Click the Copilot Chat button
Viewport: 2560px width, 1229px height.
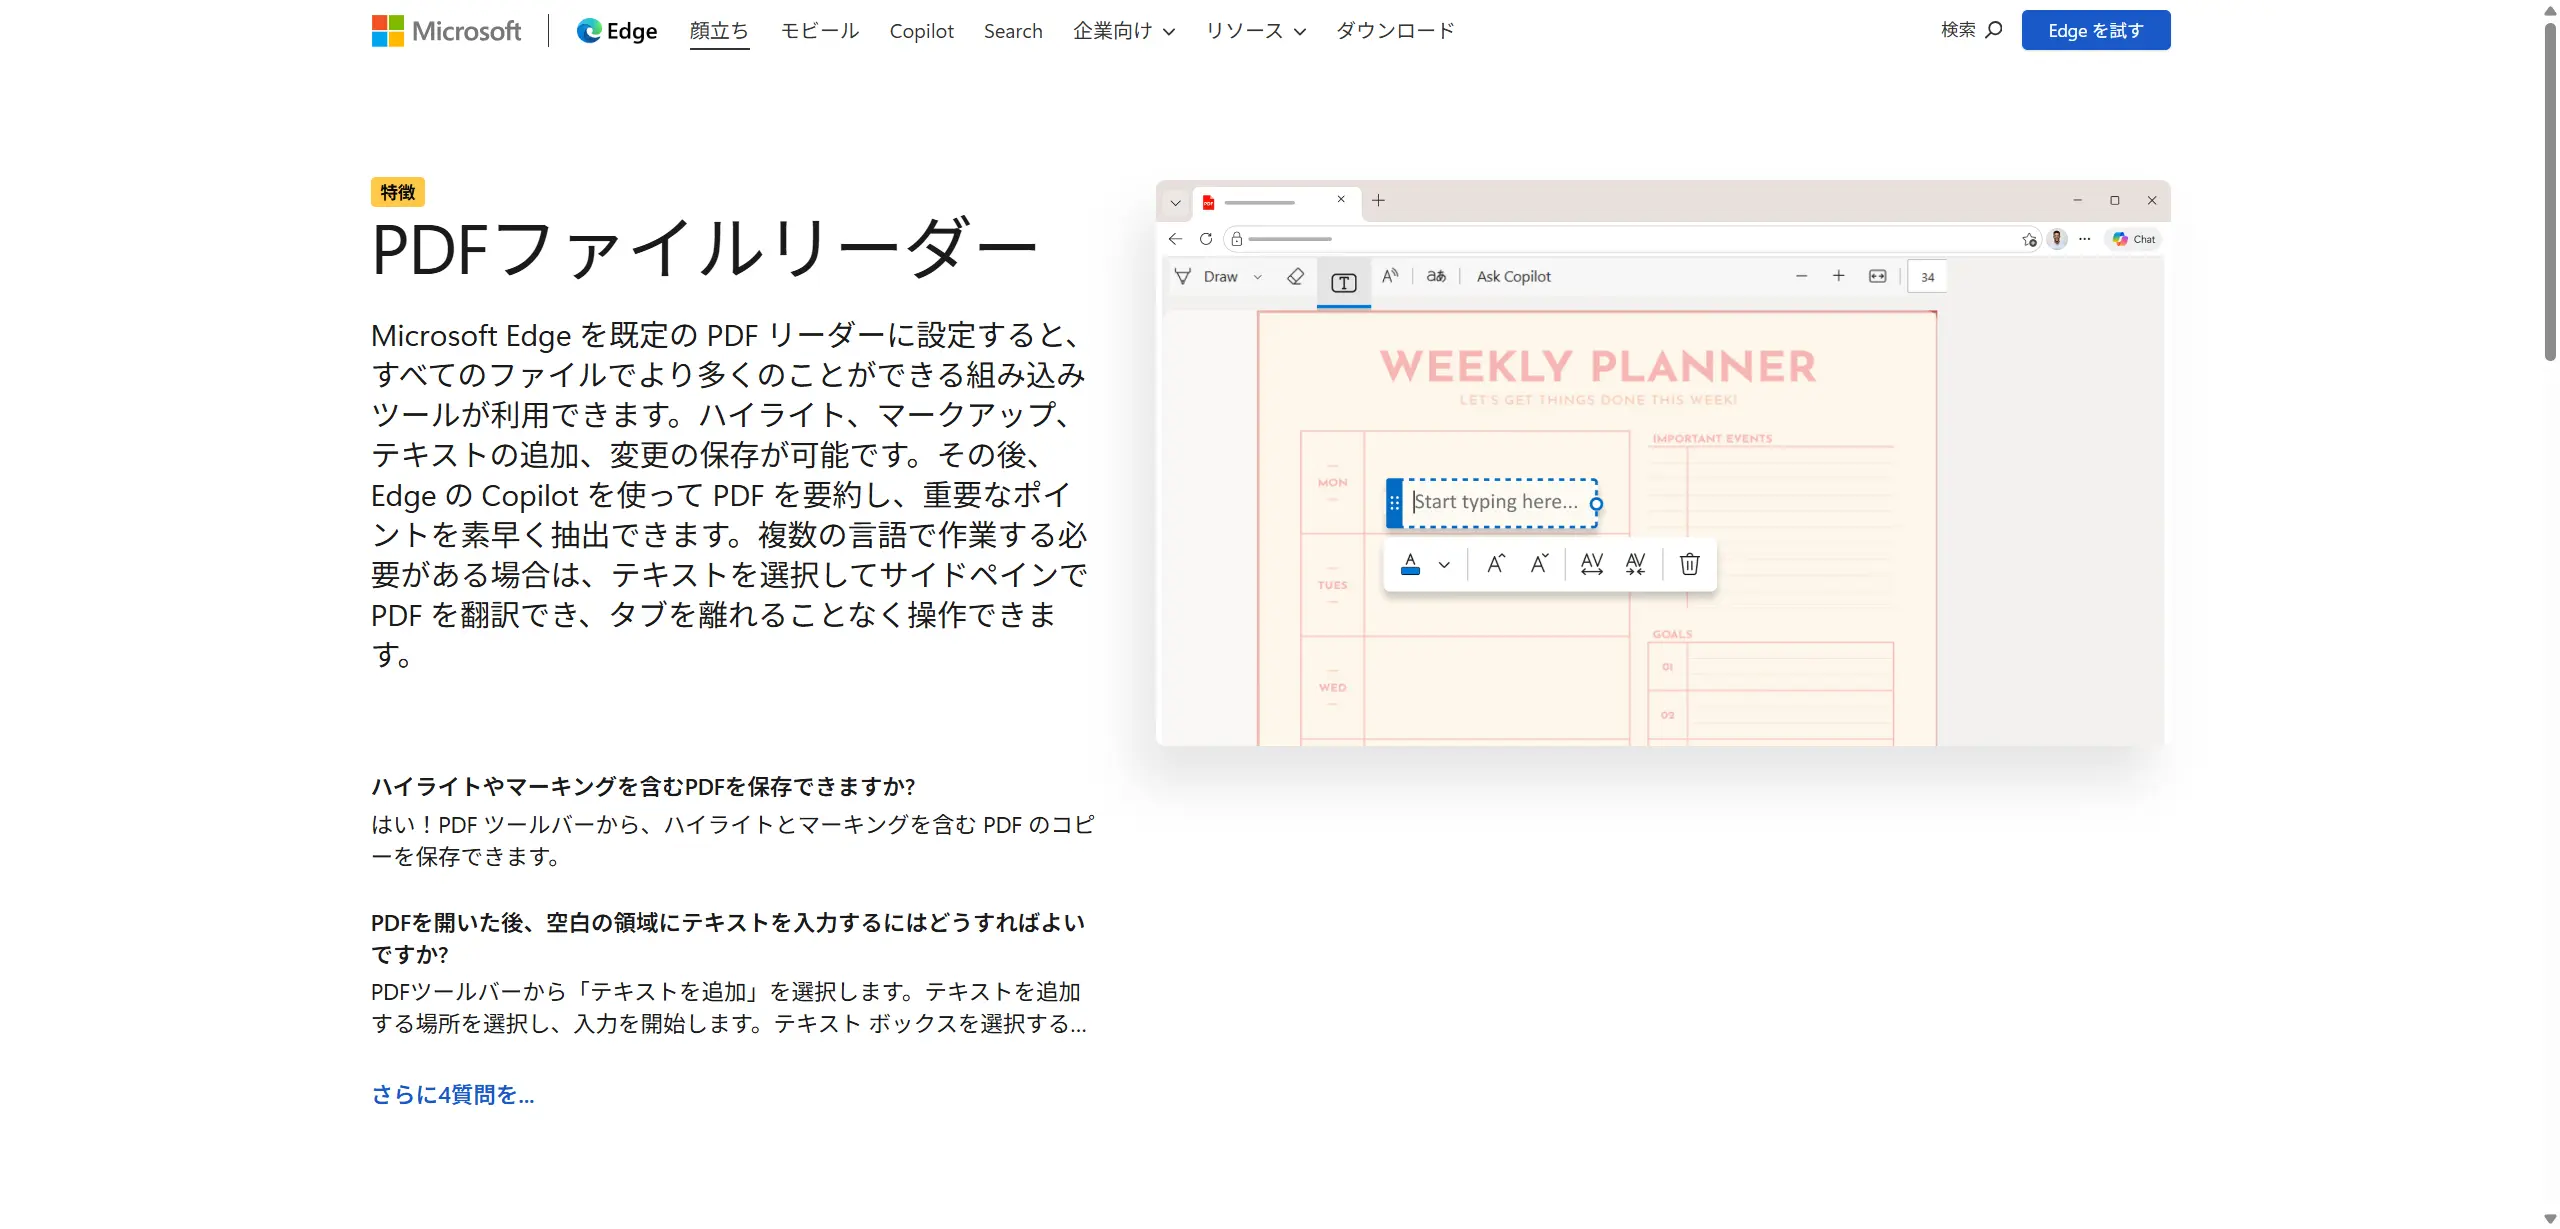pyautogui.click(x=2134, y=239)
